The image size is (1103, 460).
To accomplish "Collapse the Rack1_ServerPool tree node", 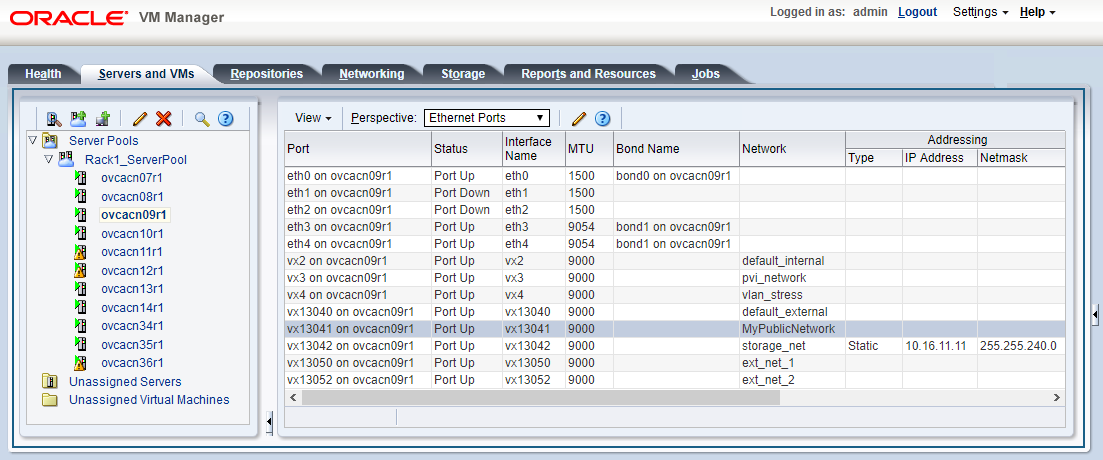I will pyautogui.click(x=48, y=159).
